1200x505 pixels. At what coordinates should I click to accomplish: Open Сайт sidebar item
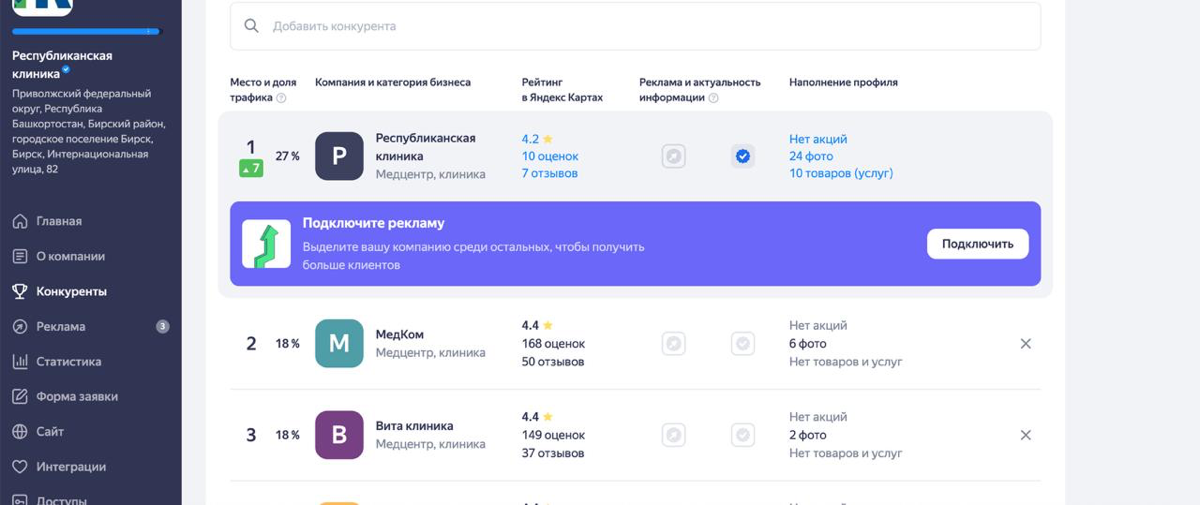coord(50,431)
